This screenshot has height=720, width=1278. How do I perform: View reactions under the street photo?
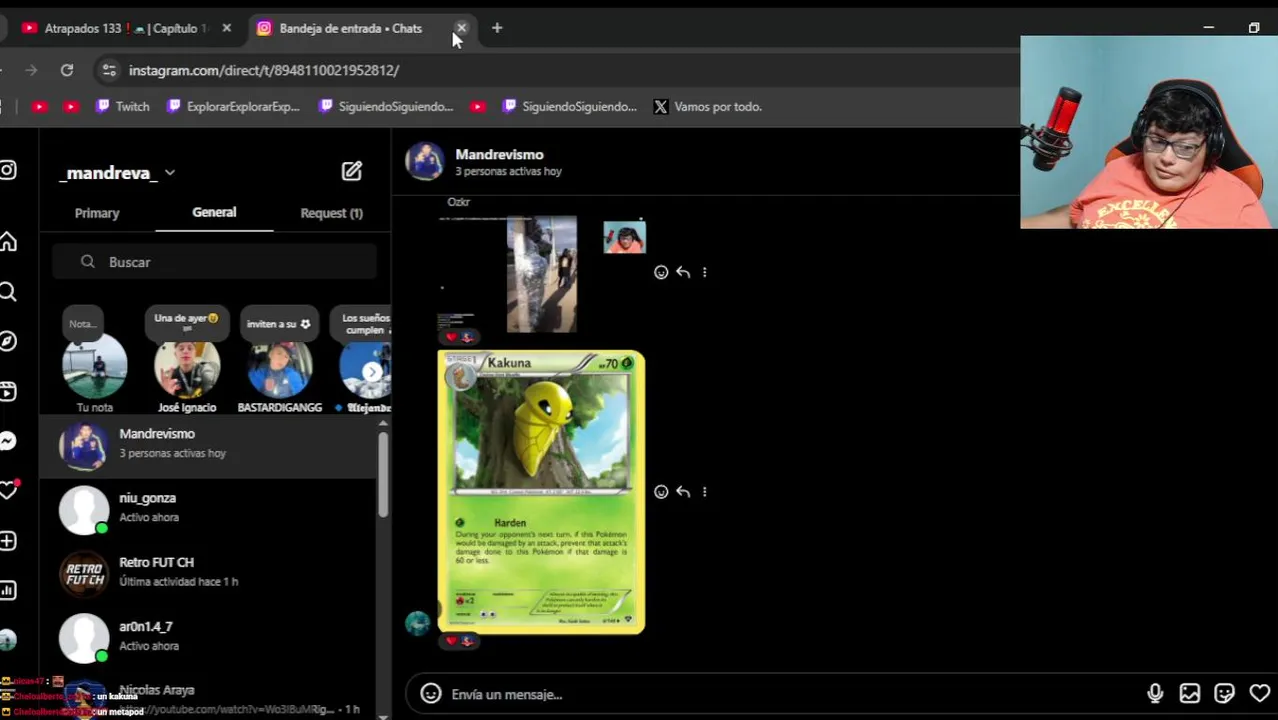pos(459,337)
